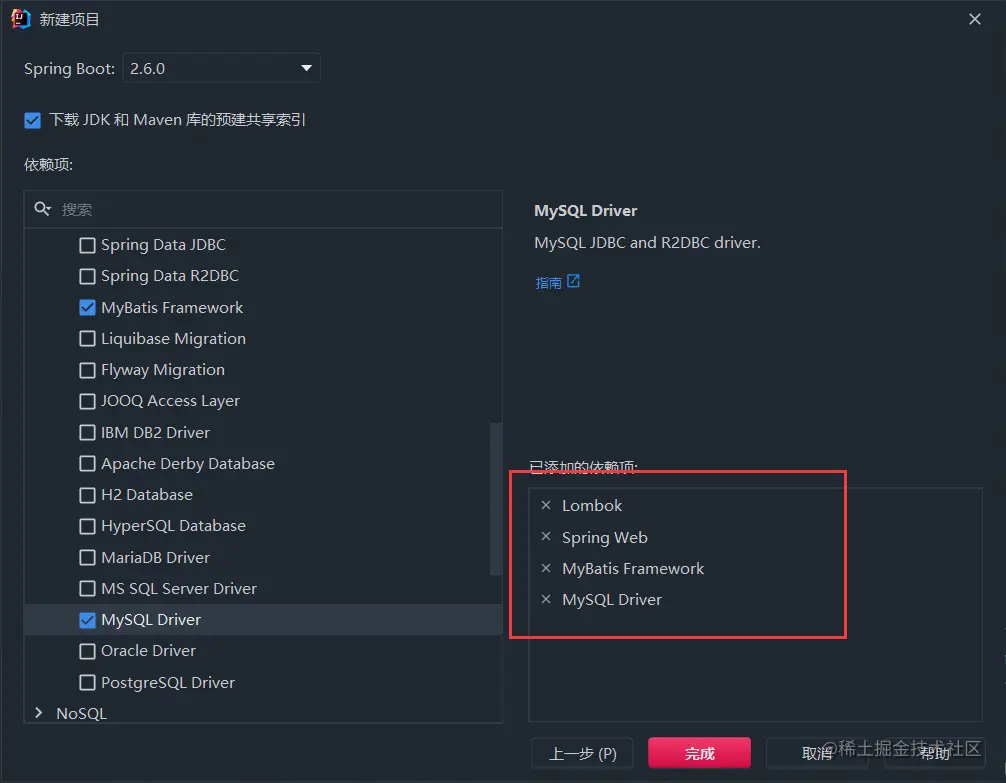Check the PostgreSQL Driver checkbox
The width and height of the screenshot is (1006, 783).
click(x=87, y=682)
